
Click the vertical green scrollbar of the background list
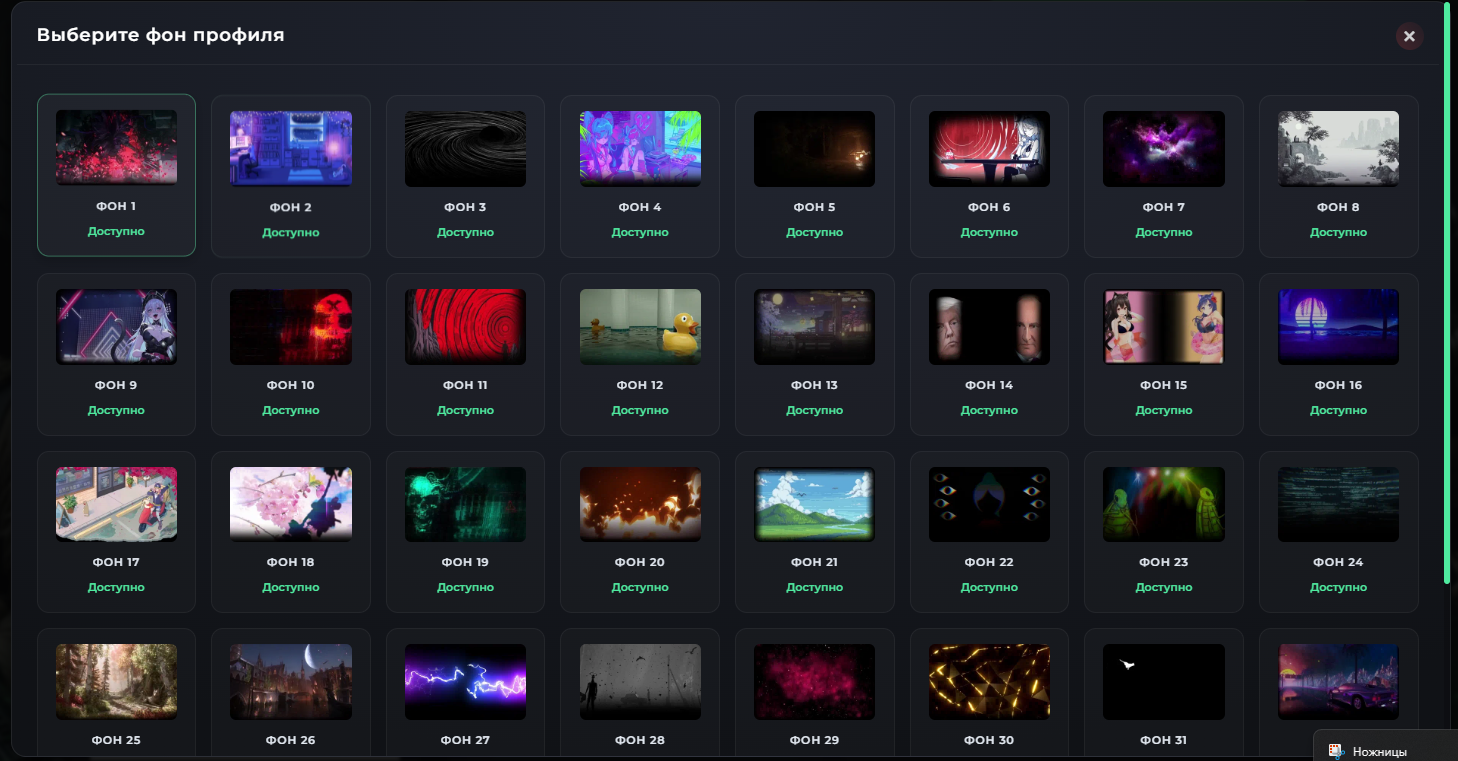1447,292
